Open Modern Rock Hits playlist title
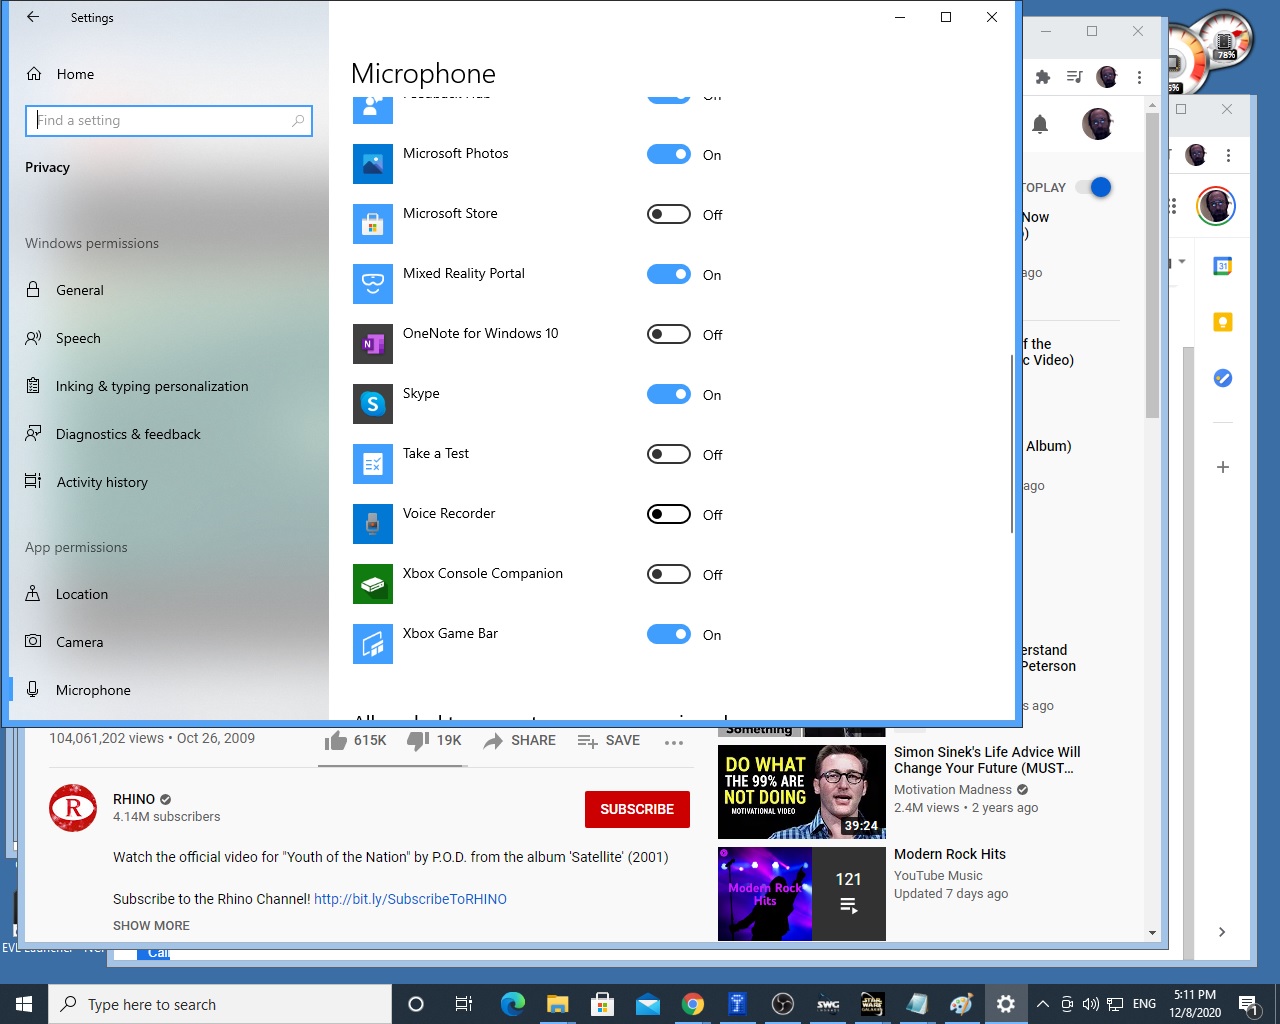 (x=950, y=854)
